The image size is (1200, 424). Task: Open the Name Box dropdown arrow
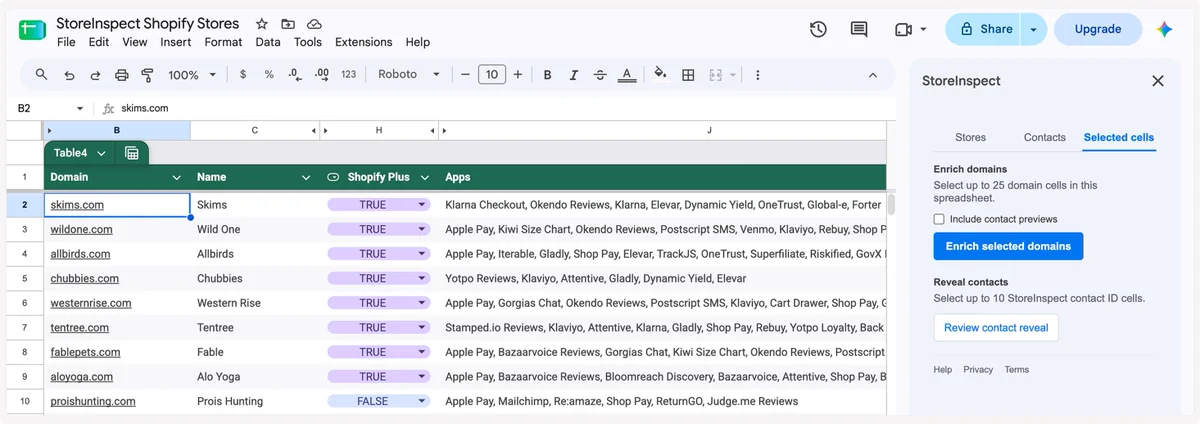coord(80,108)
